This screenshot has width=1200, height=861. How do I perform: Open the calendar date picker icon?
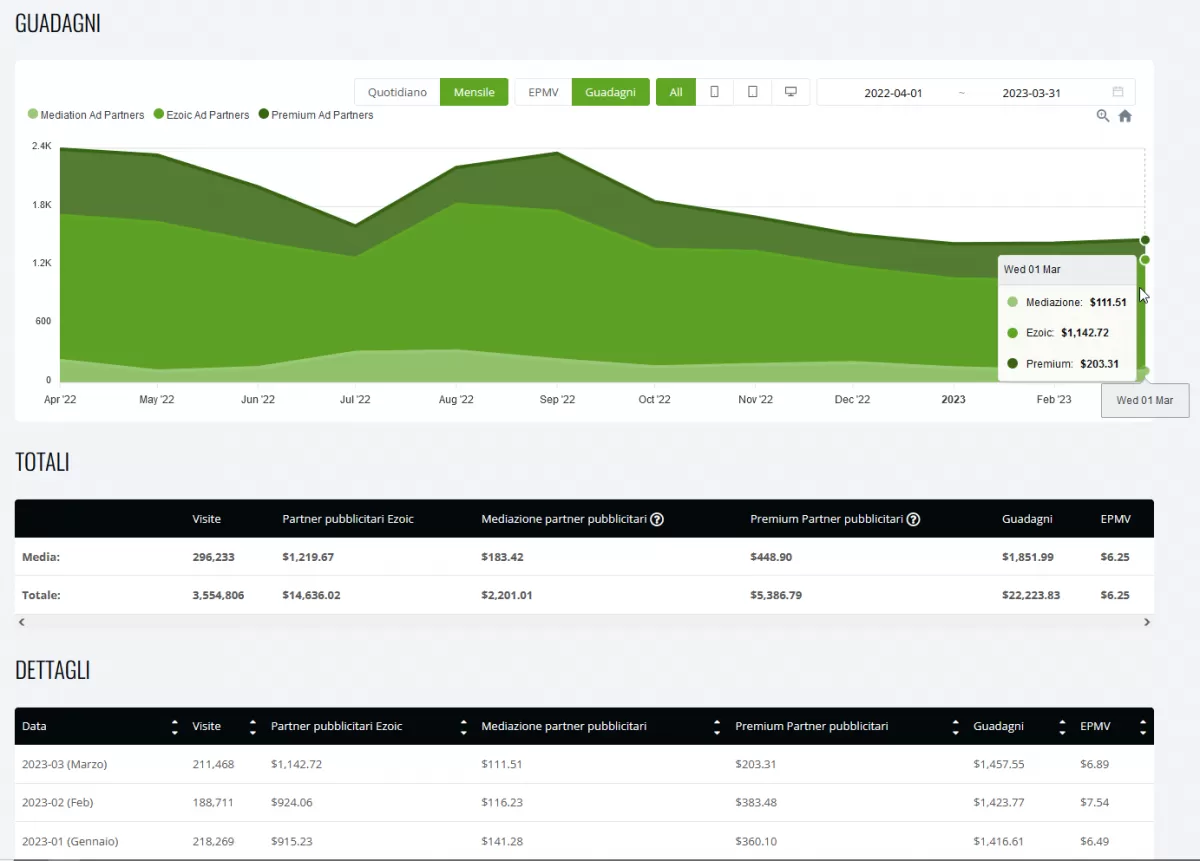1118,92
